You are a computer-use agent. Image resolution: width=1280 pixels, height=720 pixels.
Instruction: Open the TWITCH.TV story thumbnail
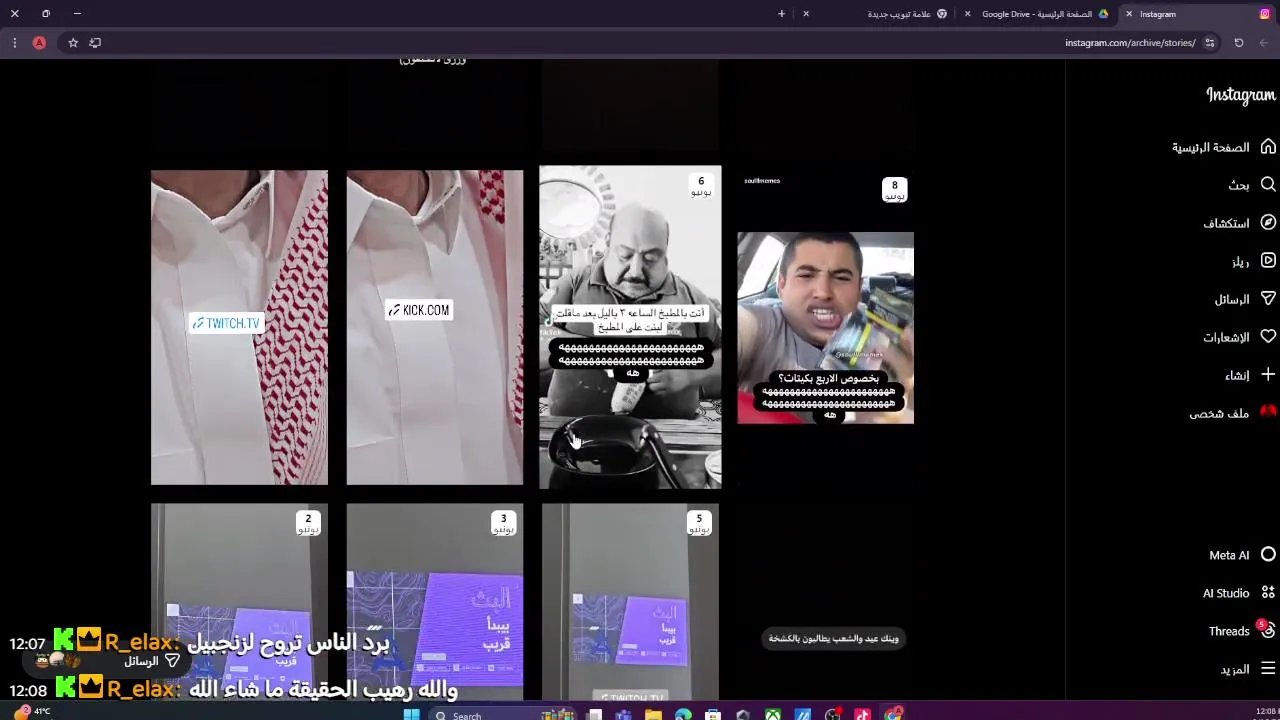point(239,327)
